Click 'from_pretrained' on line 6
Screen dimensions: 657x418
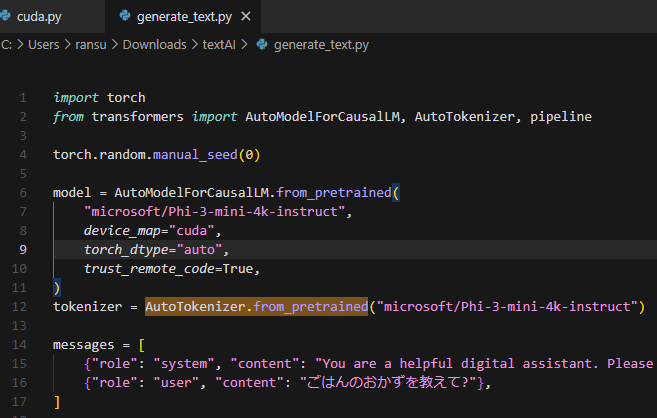[334, 193]
